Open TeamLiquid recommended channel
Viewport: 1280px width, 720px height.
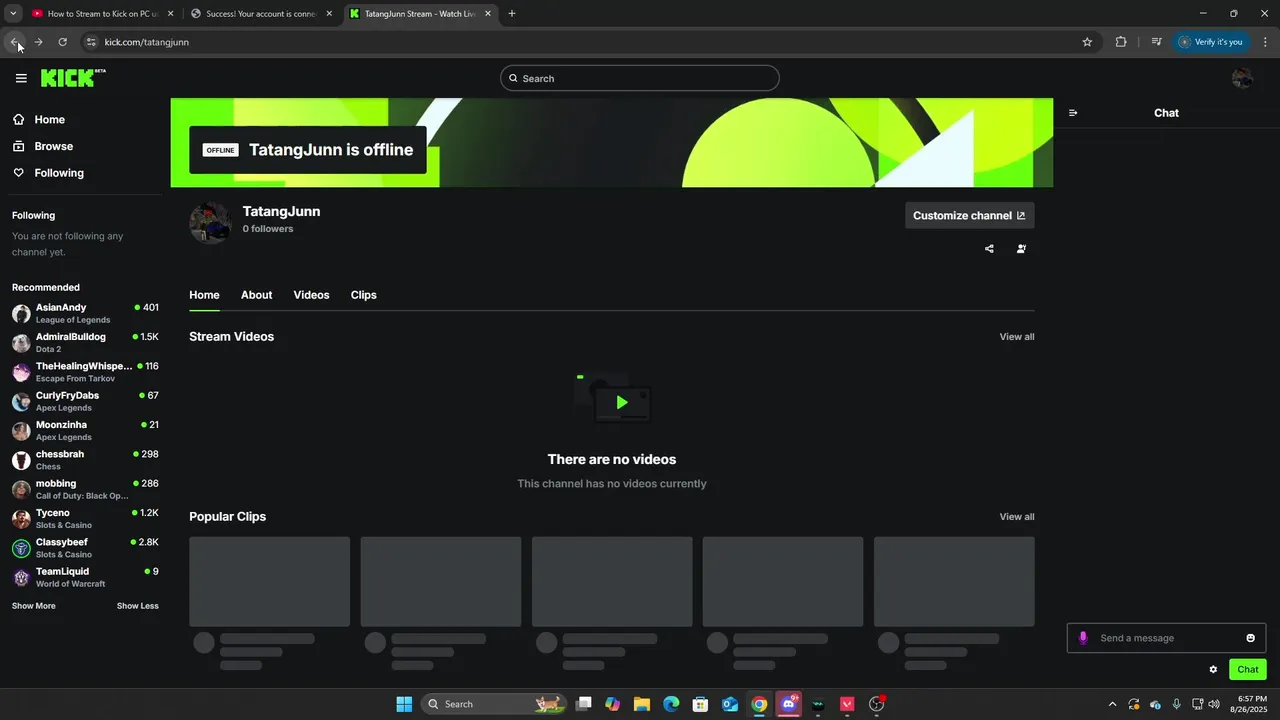tap(85, 577)
